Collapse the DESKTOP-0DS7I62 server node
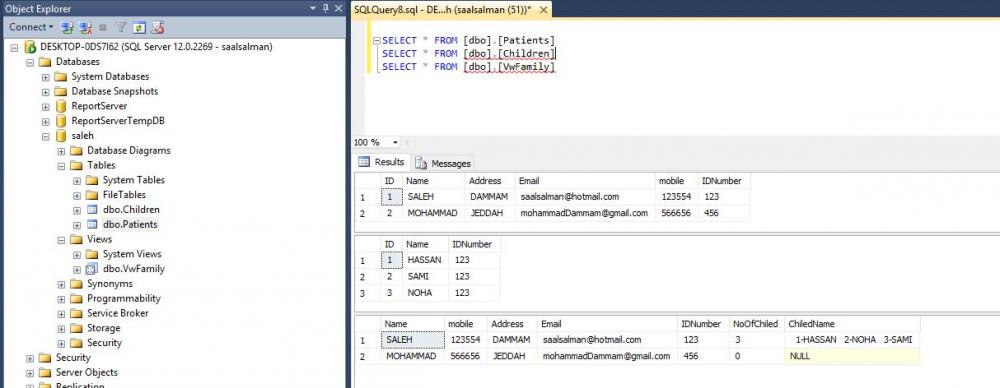Image resolution: width=1000 pixels, height=388 pixels. 14,47
